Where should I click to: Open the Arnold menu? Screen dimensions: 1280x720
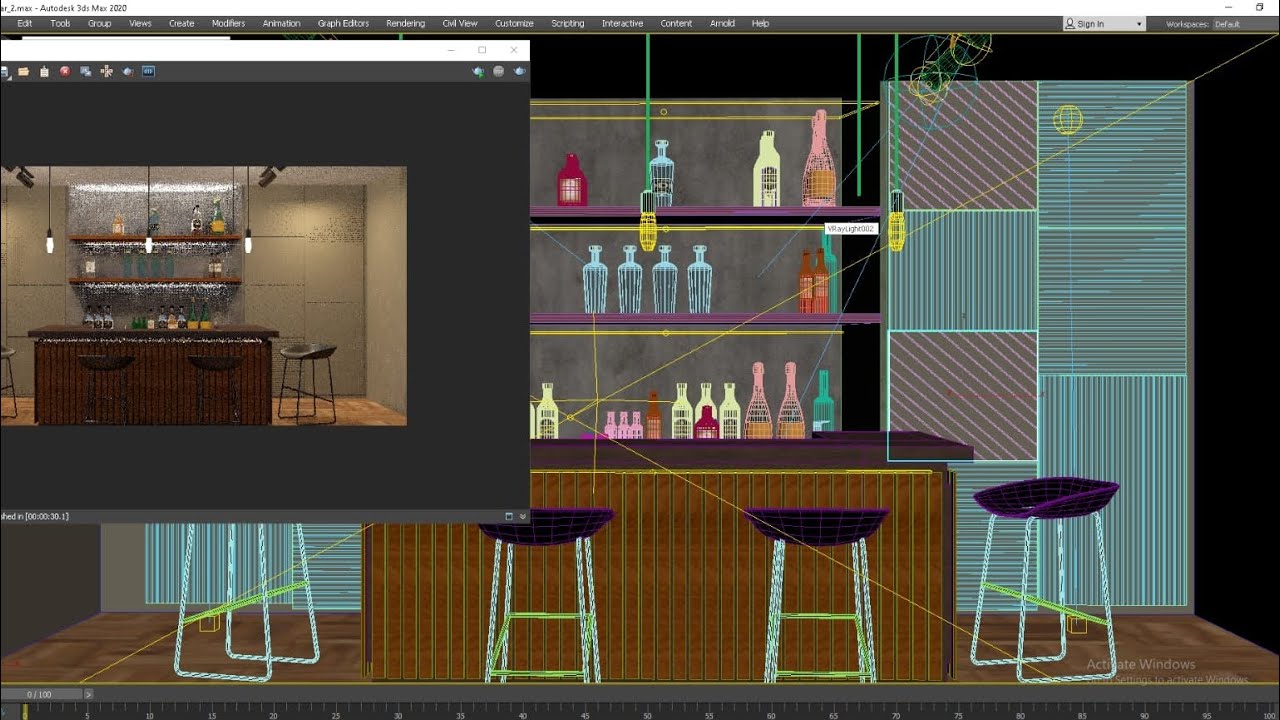(722, 23)
